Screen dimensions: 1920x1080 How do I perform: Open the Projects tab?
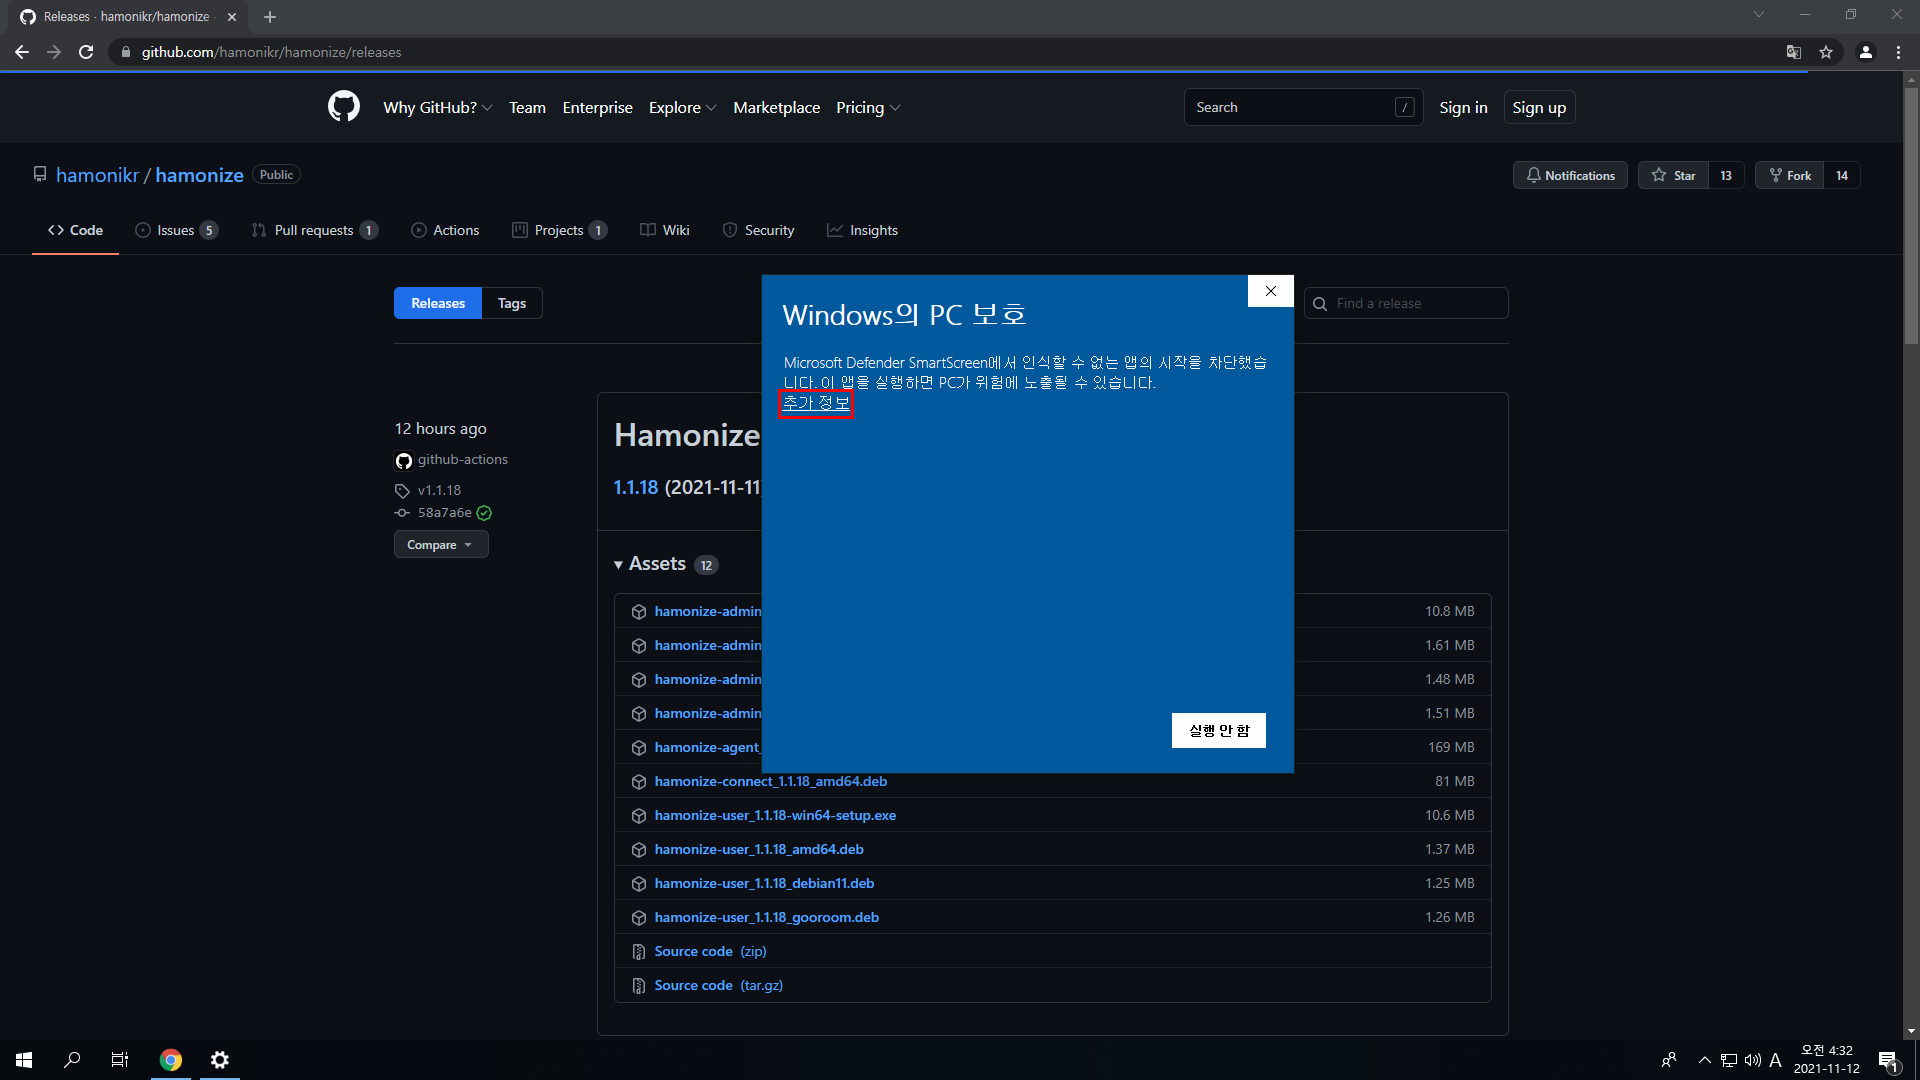[559, 230]
